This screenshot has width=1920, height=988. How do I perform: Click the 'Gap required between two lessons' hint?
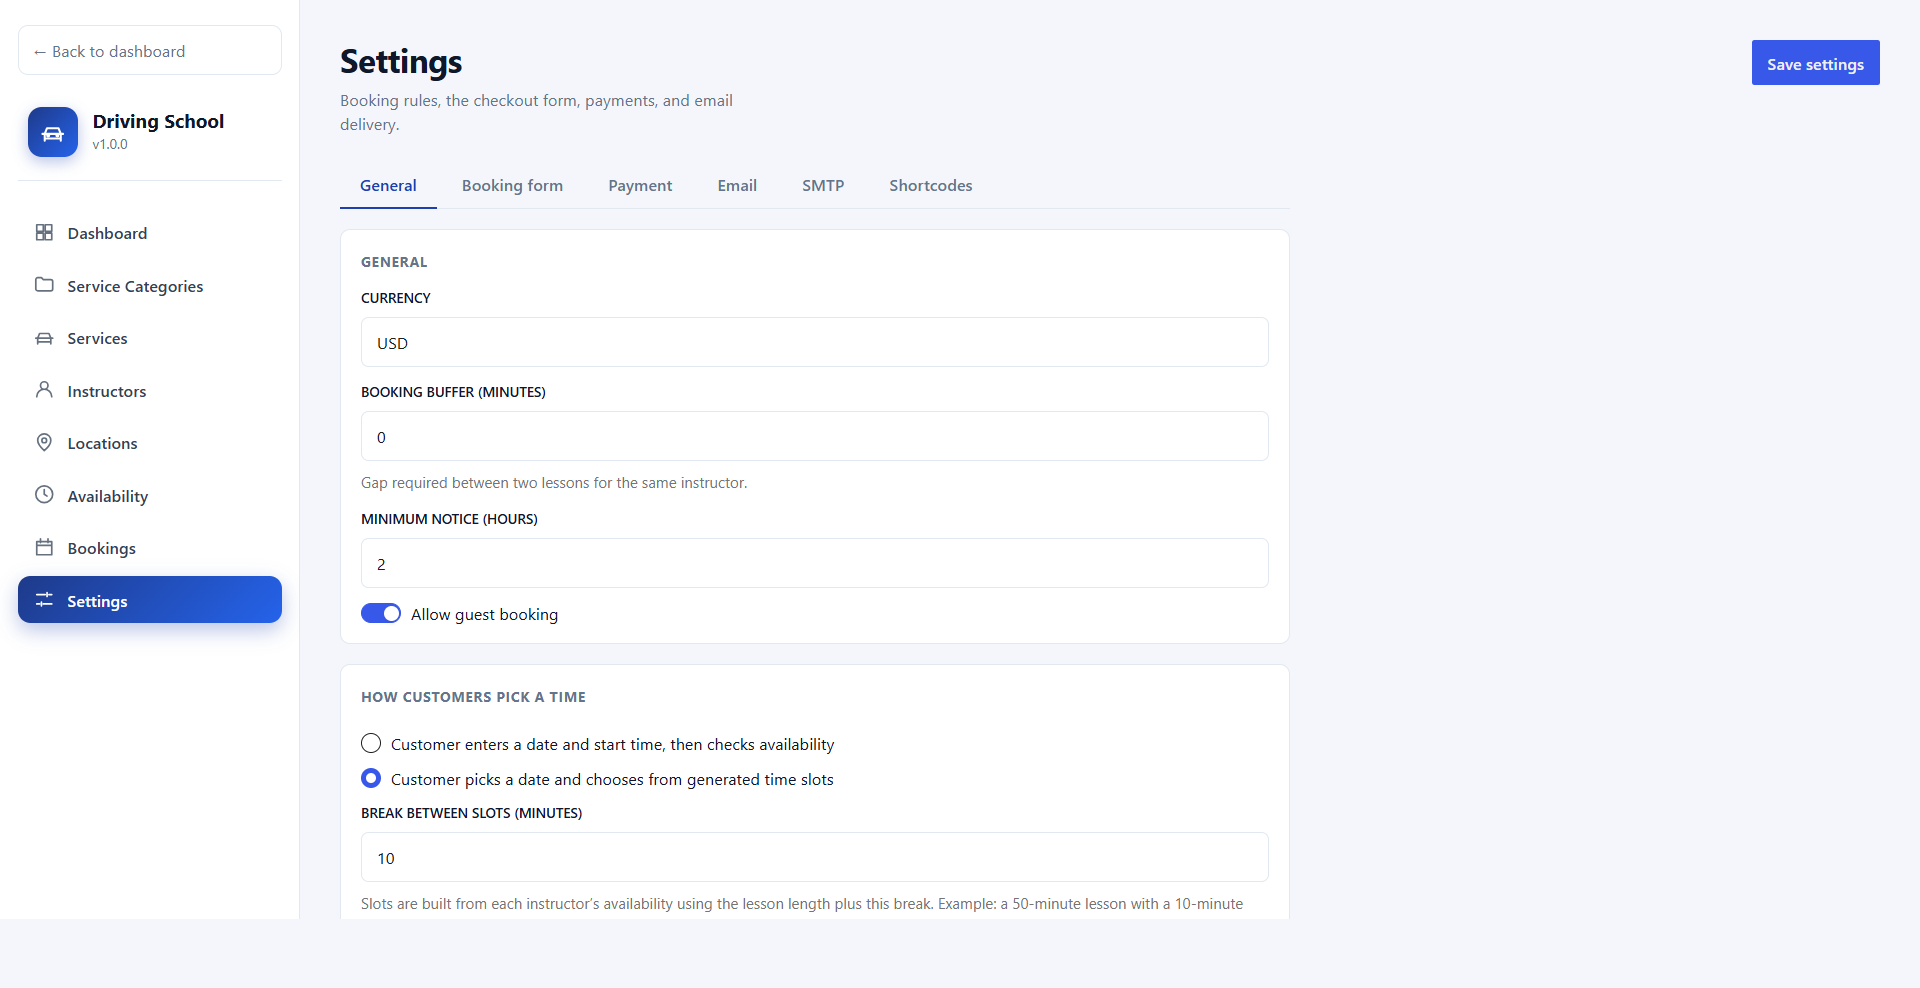(x=554, y=483)
